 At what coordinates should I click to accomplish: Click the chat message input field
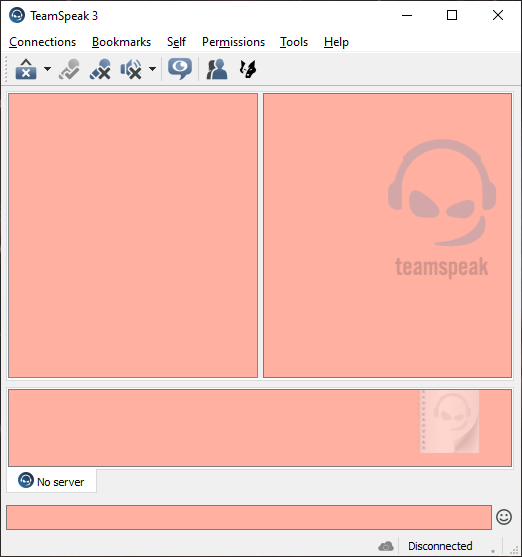point(249,517)
